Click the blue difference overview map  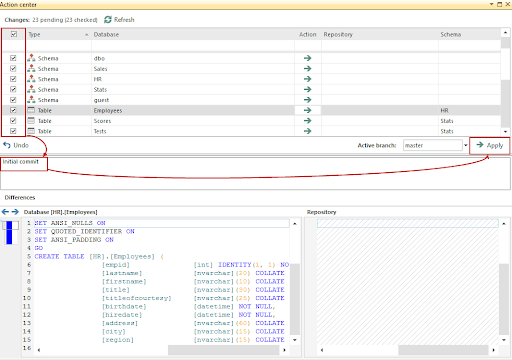point(9,232)
